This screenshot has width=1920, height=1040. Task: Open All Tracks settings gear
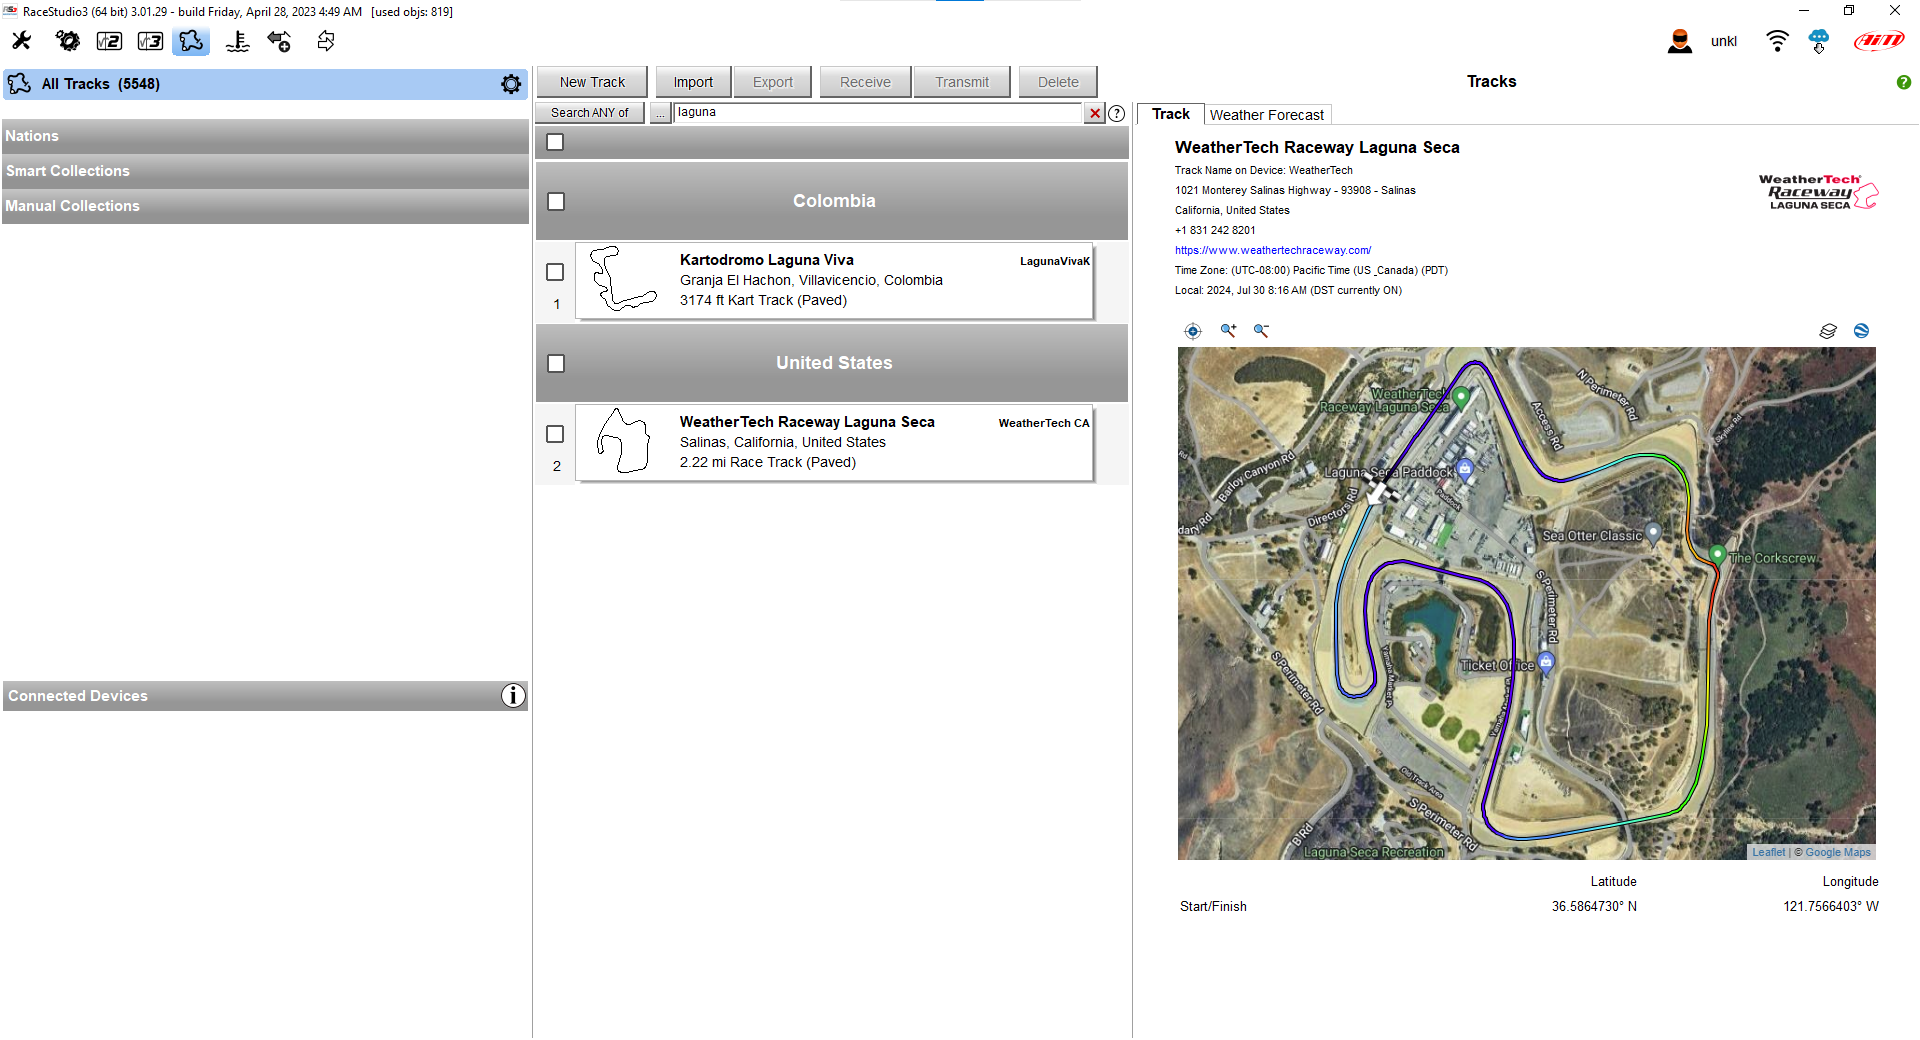click(x=511, y=84)
